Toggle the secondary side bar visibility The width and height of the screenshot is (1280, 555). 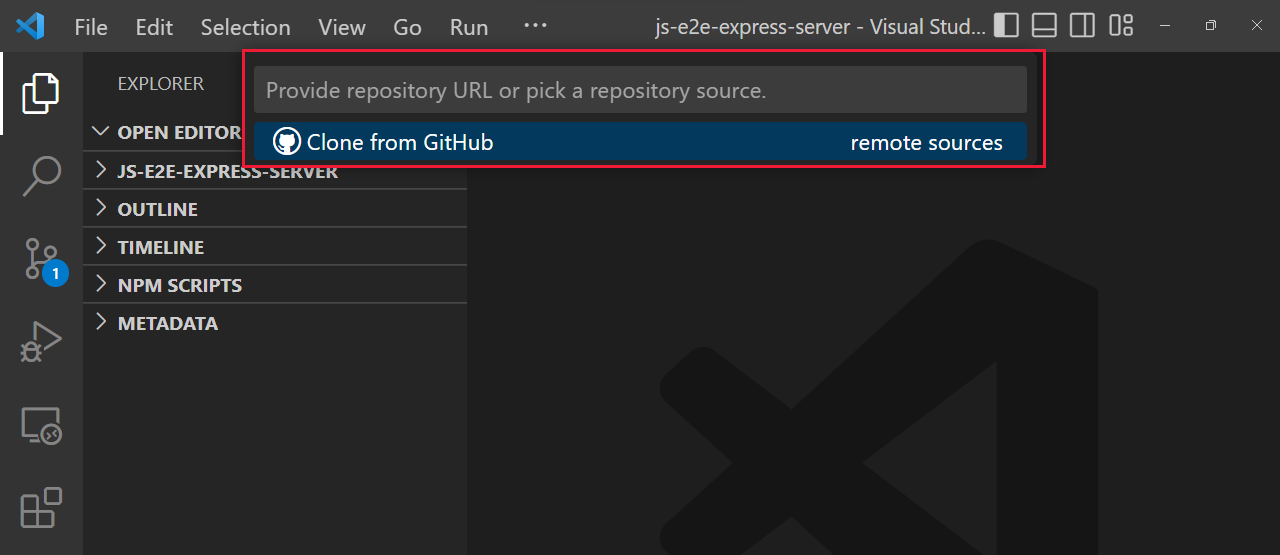(1083, 26)
